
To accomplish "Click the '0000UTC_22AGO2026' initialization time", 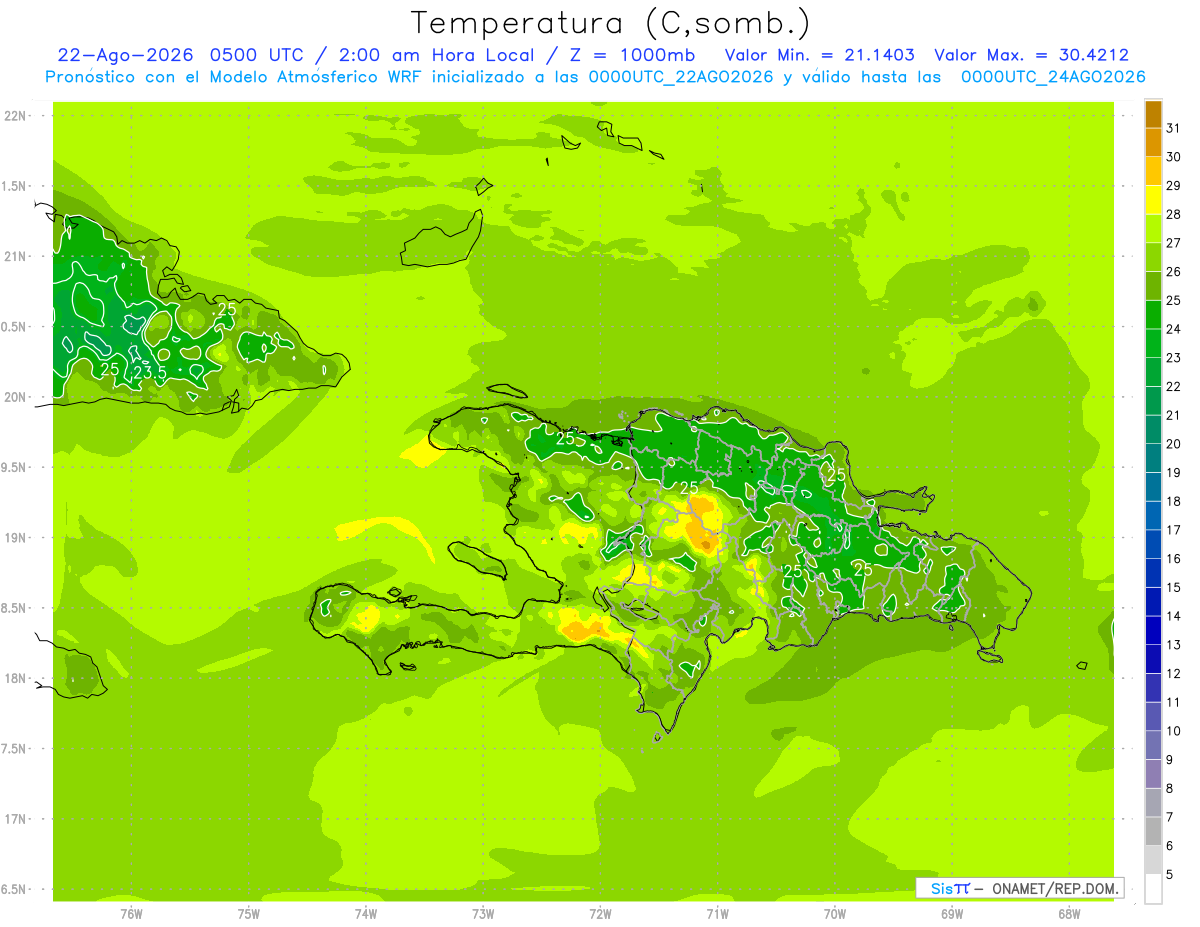I will 681,77.
